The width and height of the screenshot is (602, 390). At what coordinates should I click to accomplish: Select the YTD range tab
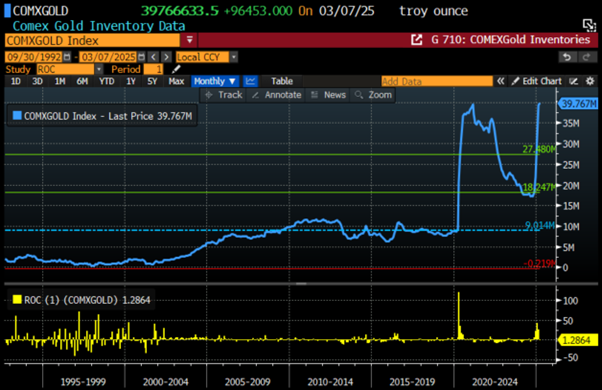pos(106,81)
